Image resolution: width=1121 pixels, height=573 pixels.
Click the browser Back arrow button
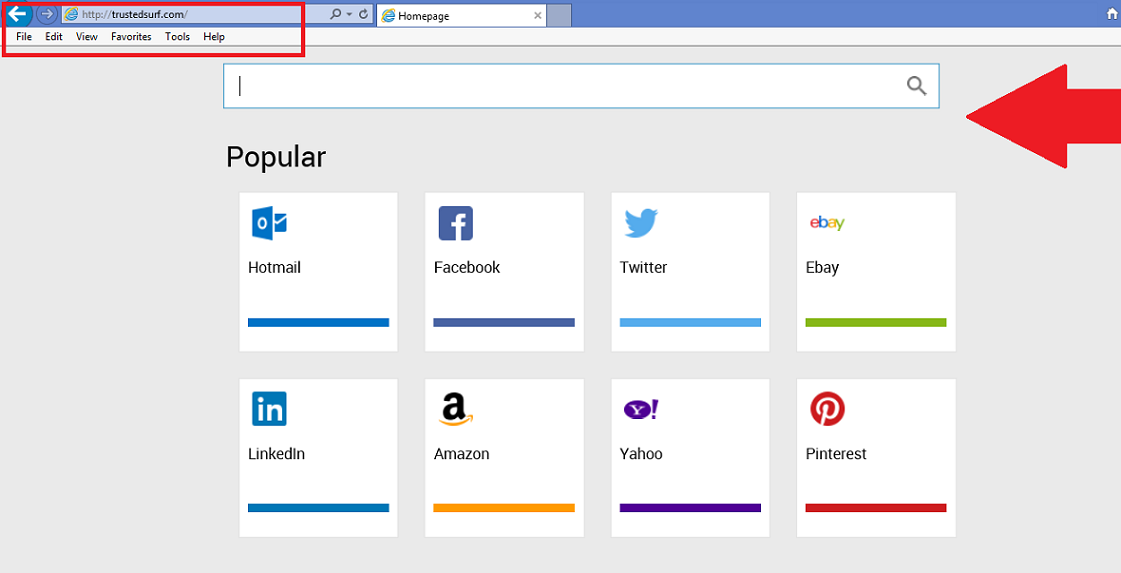click(17, 14)
